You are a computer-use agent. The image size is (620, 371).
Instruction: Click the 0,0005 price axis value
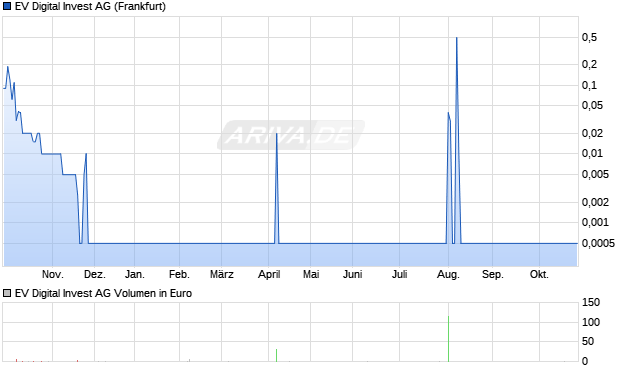(598, 243)
